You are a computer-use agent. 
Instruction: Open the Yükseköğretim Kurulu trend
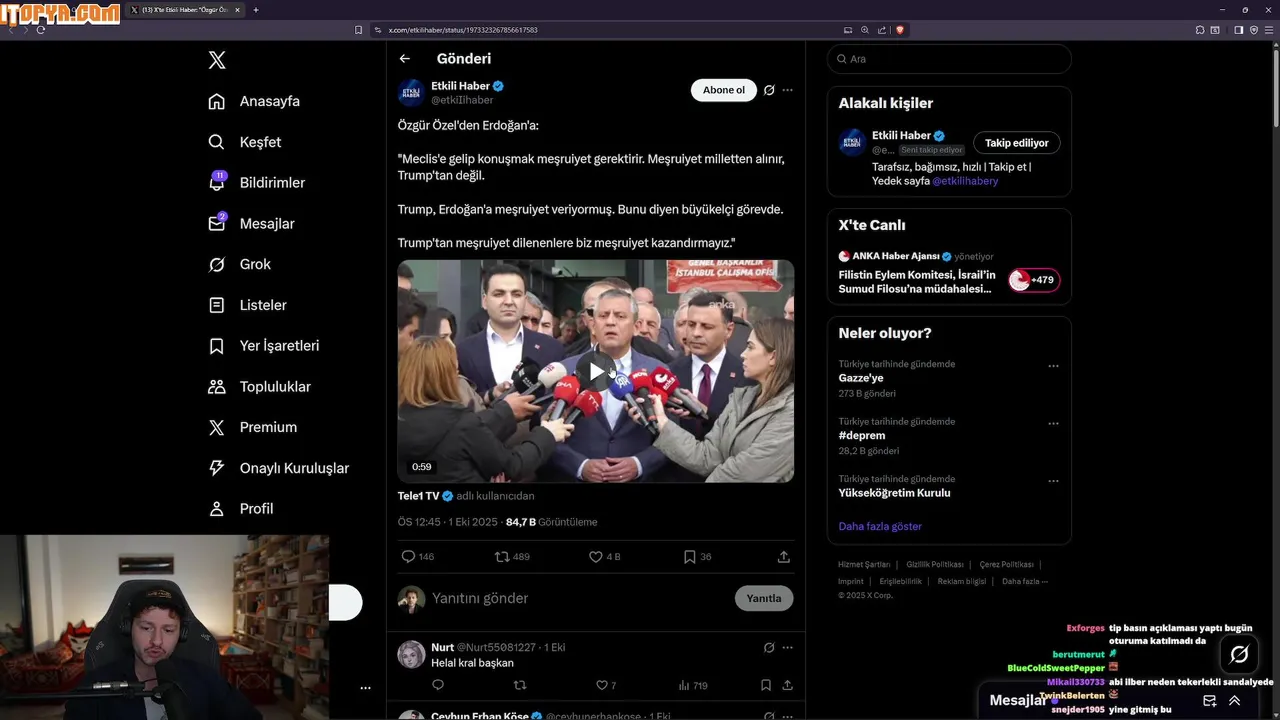(x=894, y=493)
